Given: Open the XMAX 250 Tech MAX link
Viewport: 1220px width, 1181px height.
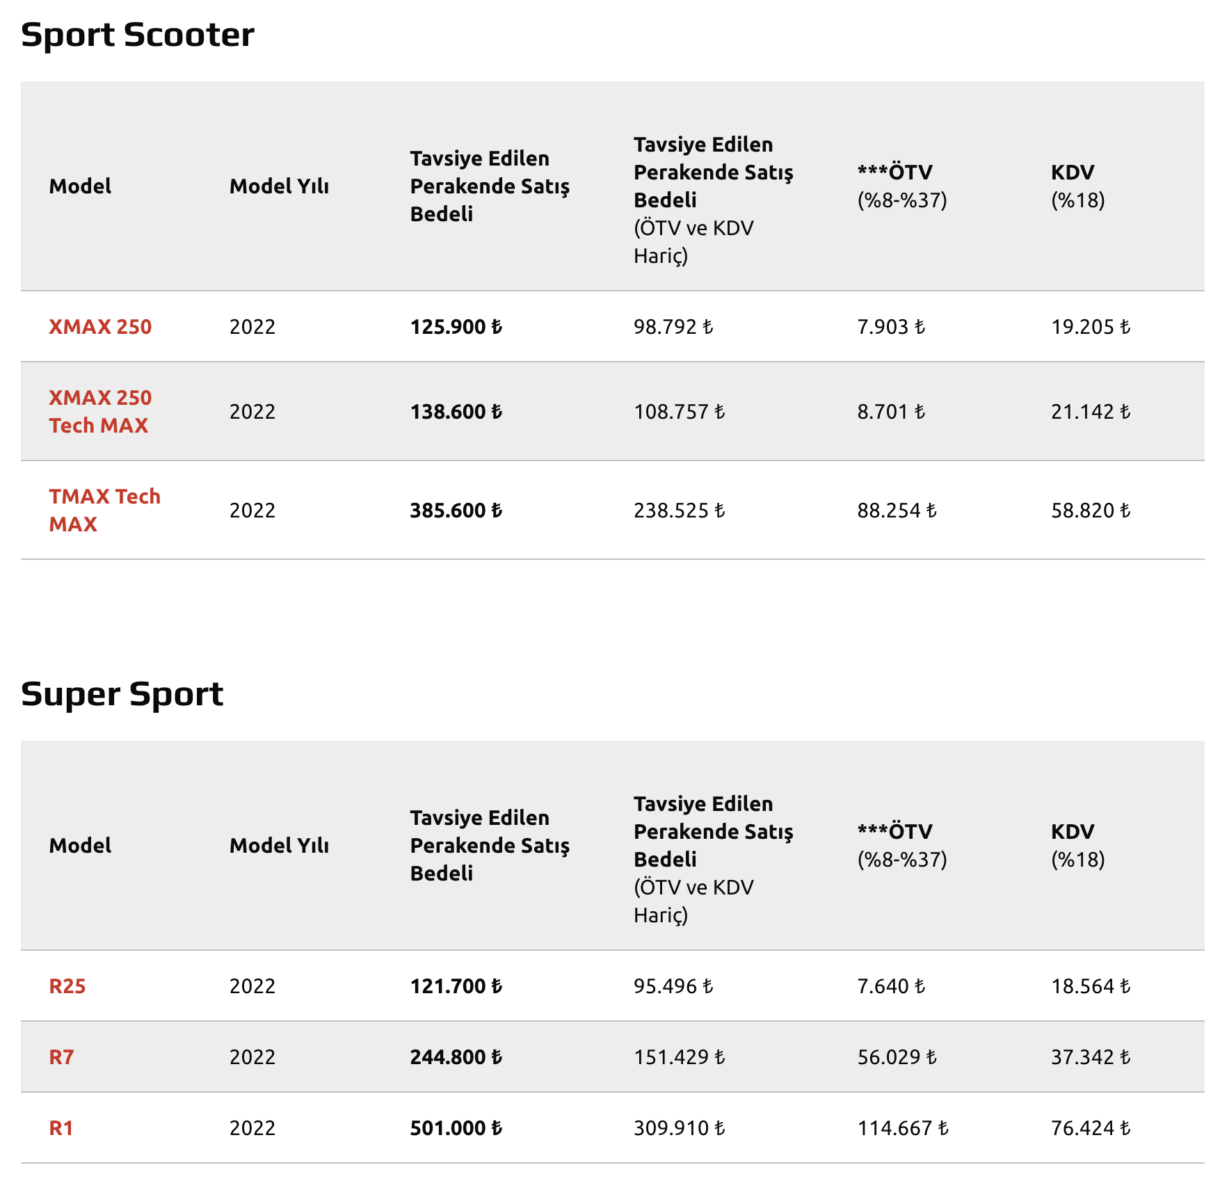Looking at the screenshot, I should coord(100,411).
